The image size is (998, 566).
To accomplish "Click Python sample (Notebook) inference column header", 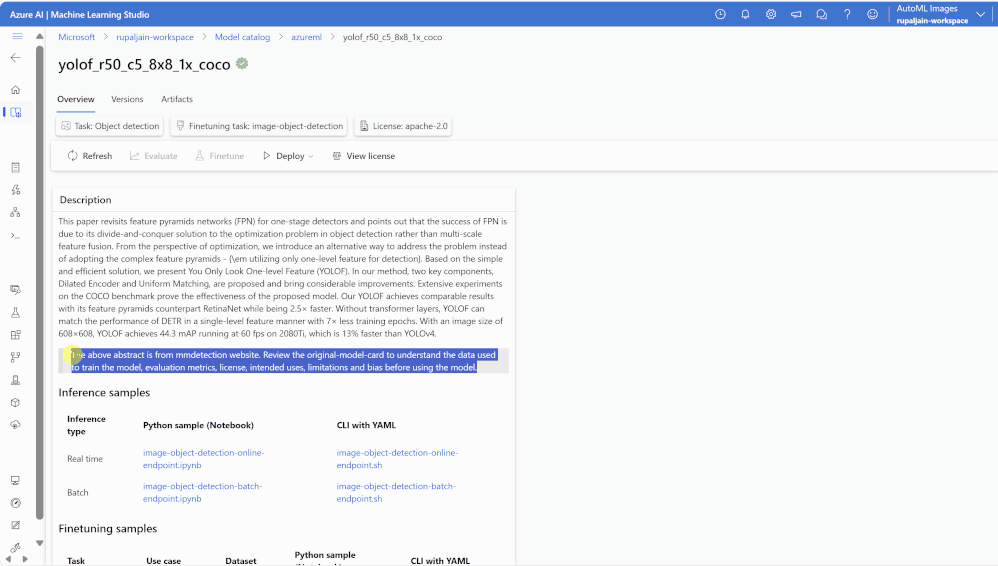I will point(198,425).
